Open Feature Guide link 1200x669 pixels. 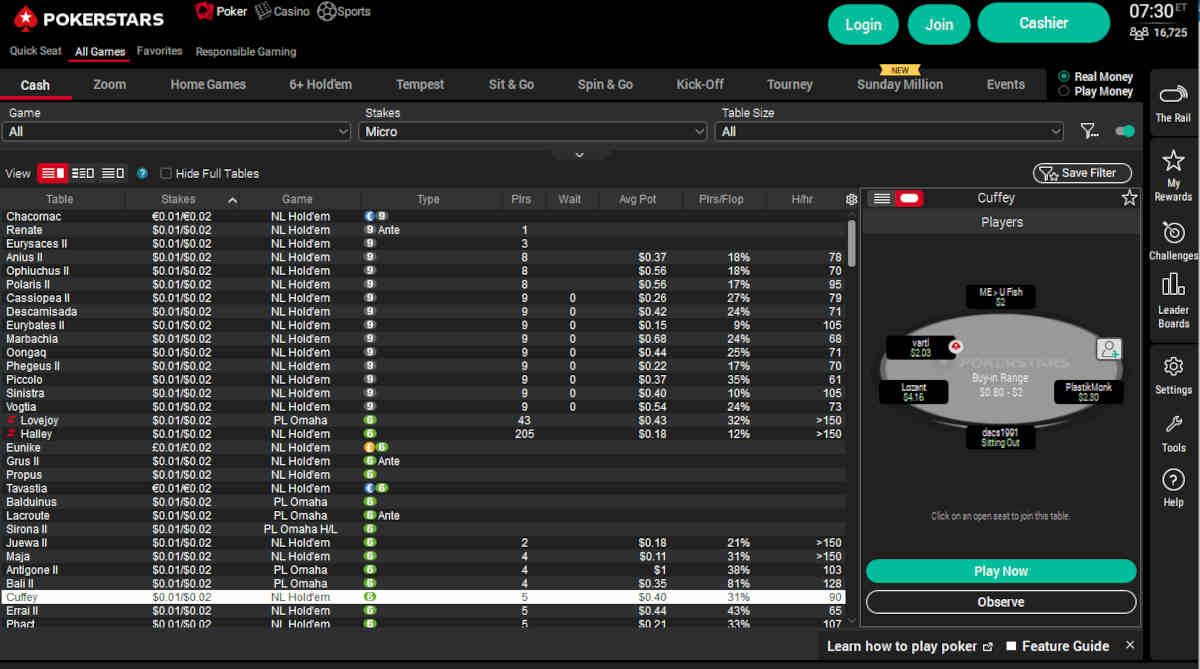(1057, 646)
